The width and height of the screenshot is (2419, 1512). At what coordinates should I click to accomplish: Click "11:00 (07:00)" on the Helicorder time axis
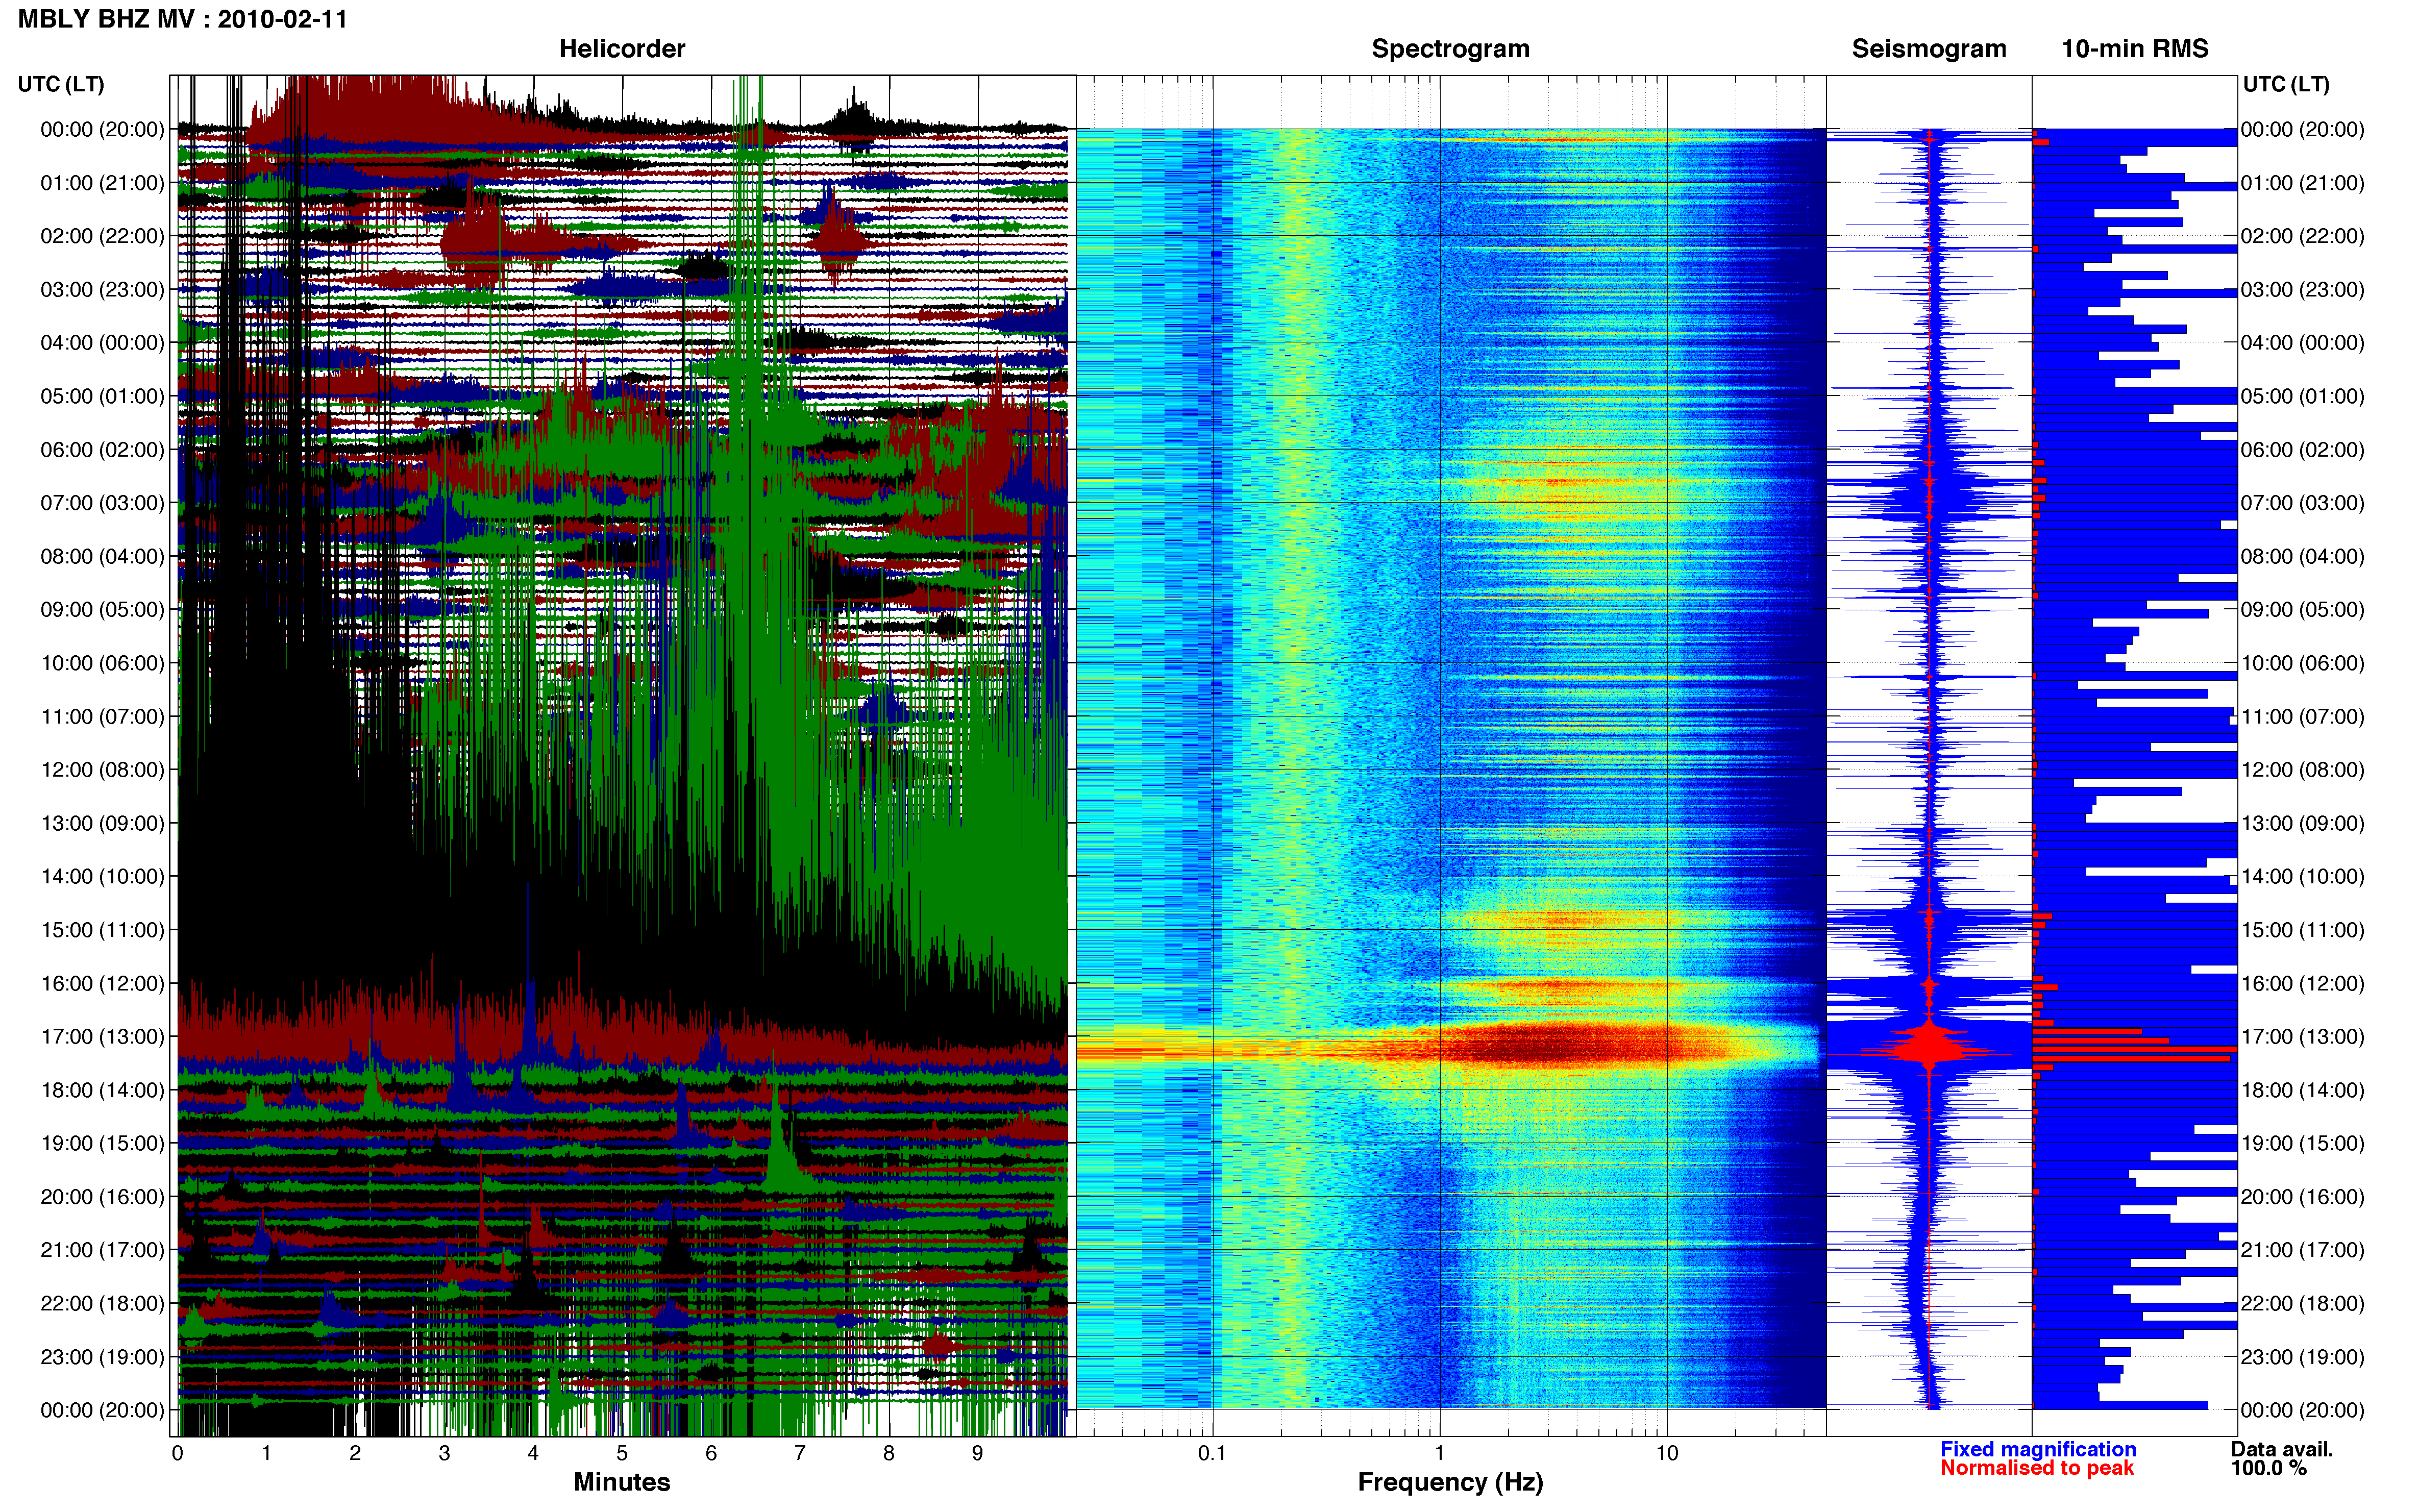point(102,717)
